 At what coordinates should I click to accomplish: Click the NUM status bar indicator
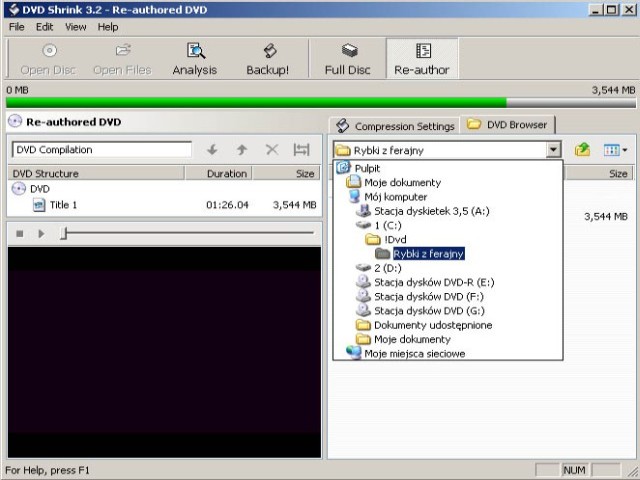point(574,470)
